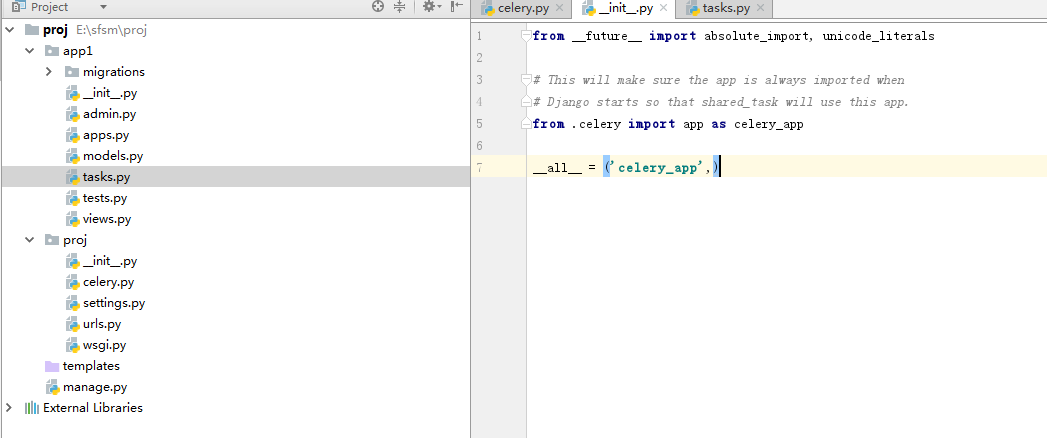Click '__all__' on line 7

[x=557, y=168]
